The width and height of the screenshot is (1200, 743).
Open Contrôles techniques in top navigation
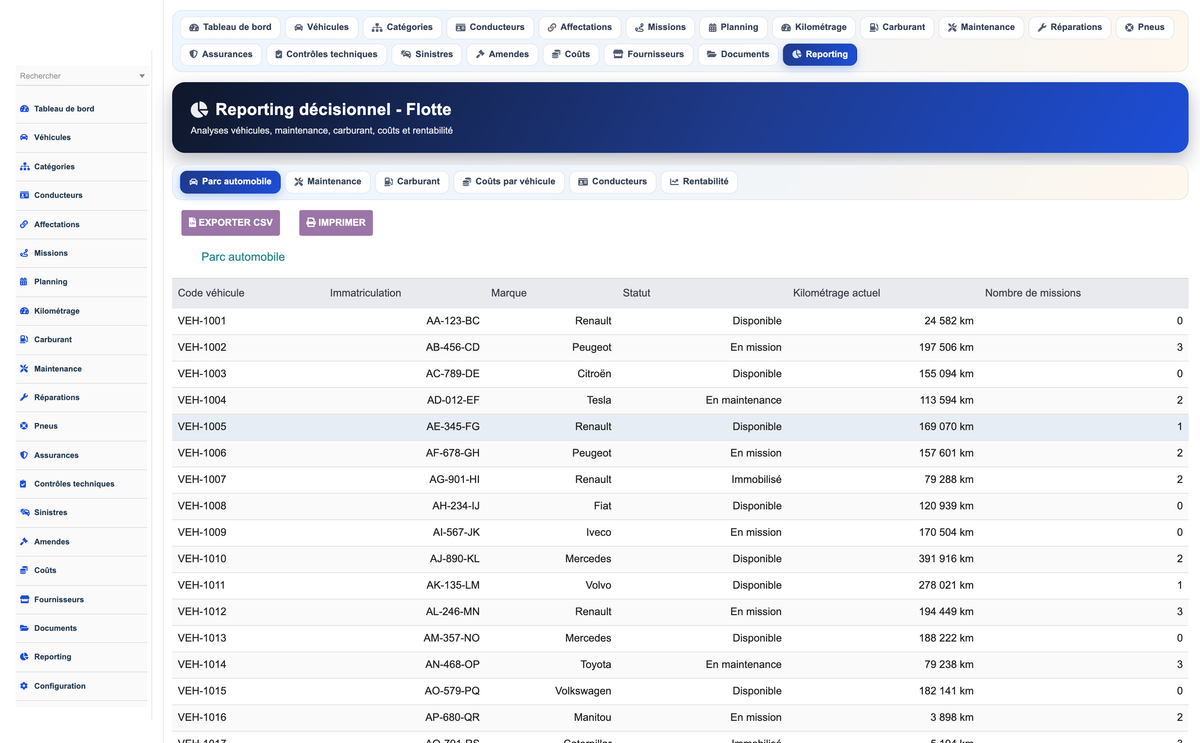325,54
